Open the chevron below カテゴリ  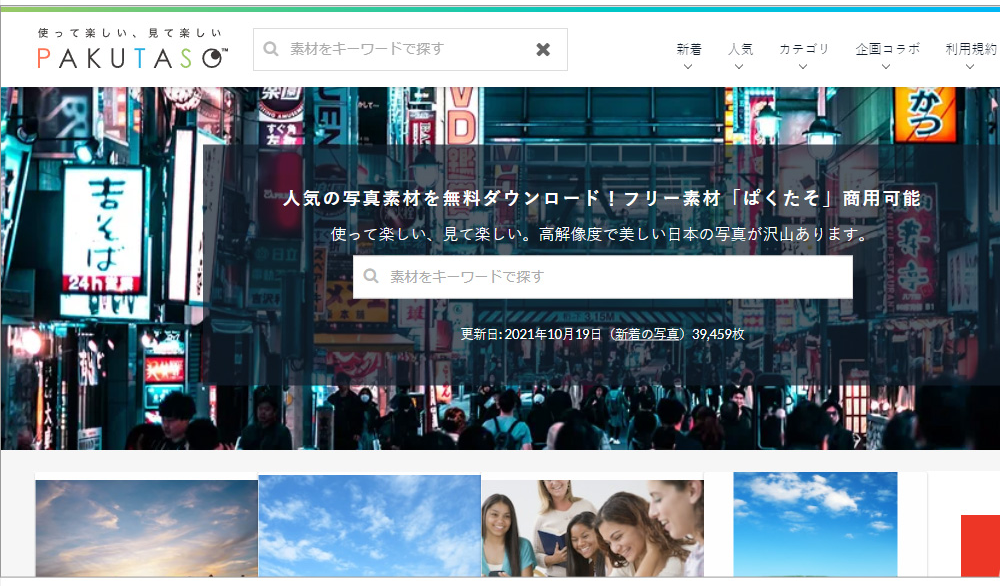pyautogui.click(x=803, y=67)
